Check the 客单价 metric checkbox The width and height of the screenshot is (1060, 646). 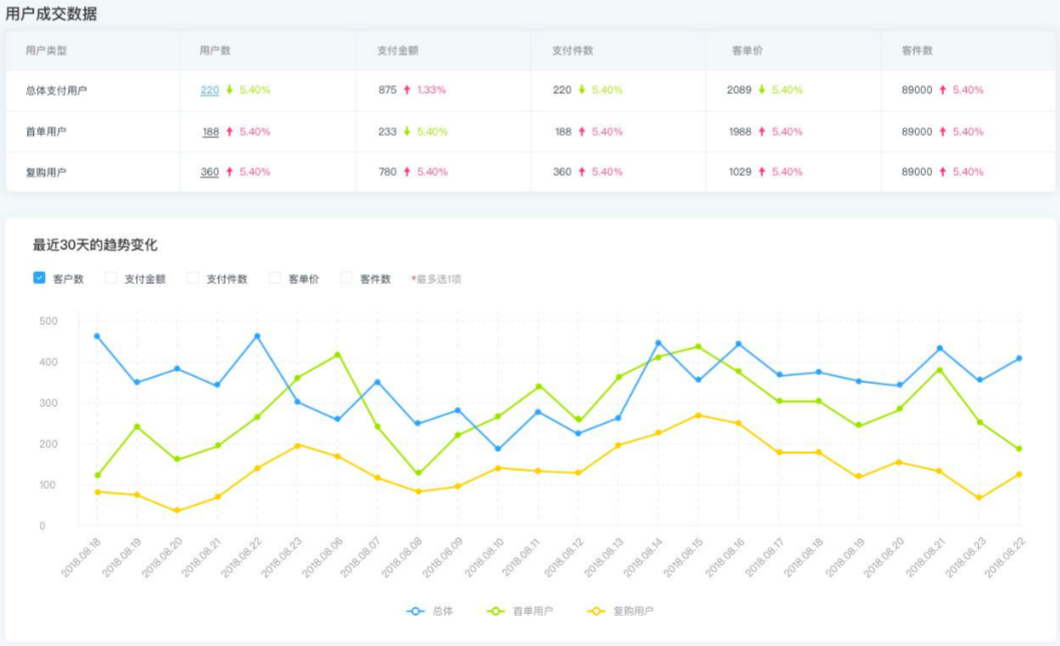(x=274, y=279)
